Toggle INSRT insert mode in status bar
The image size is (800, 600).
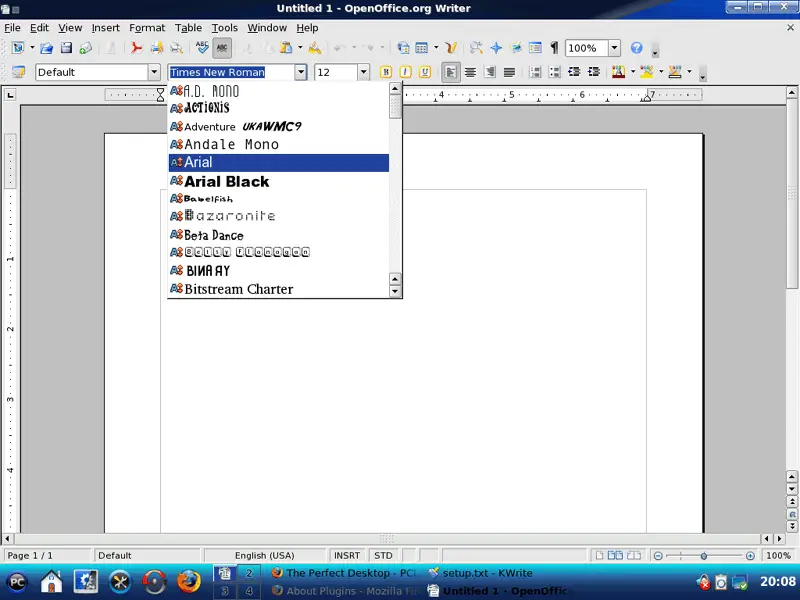[x=347, y=555]
